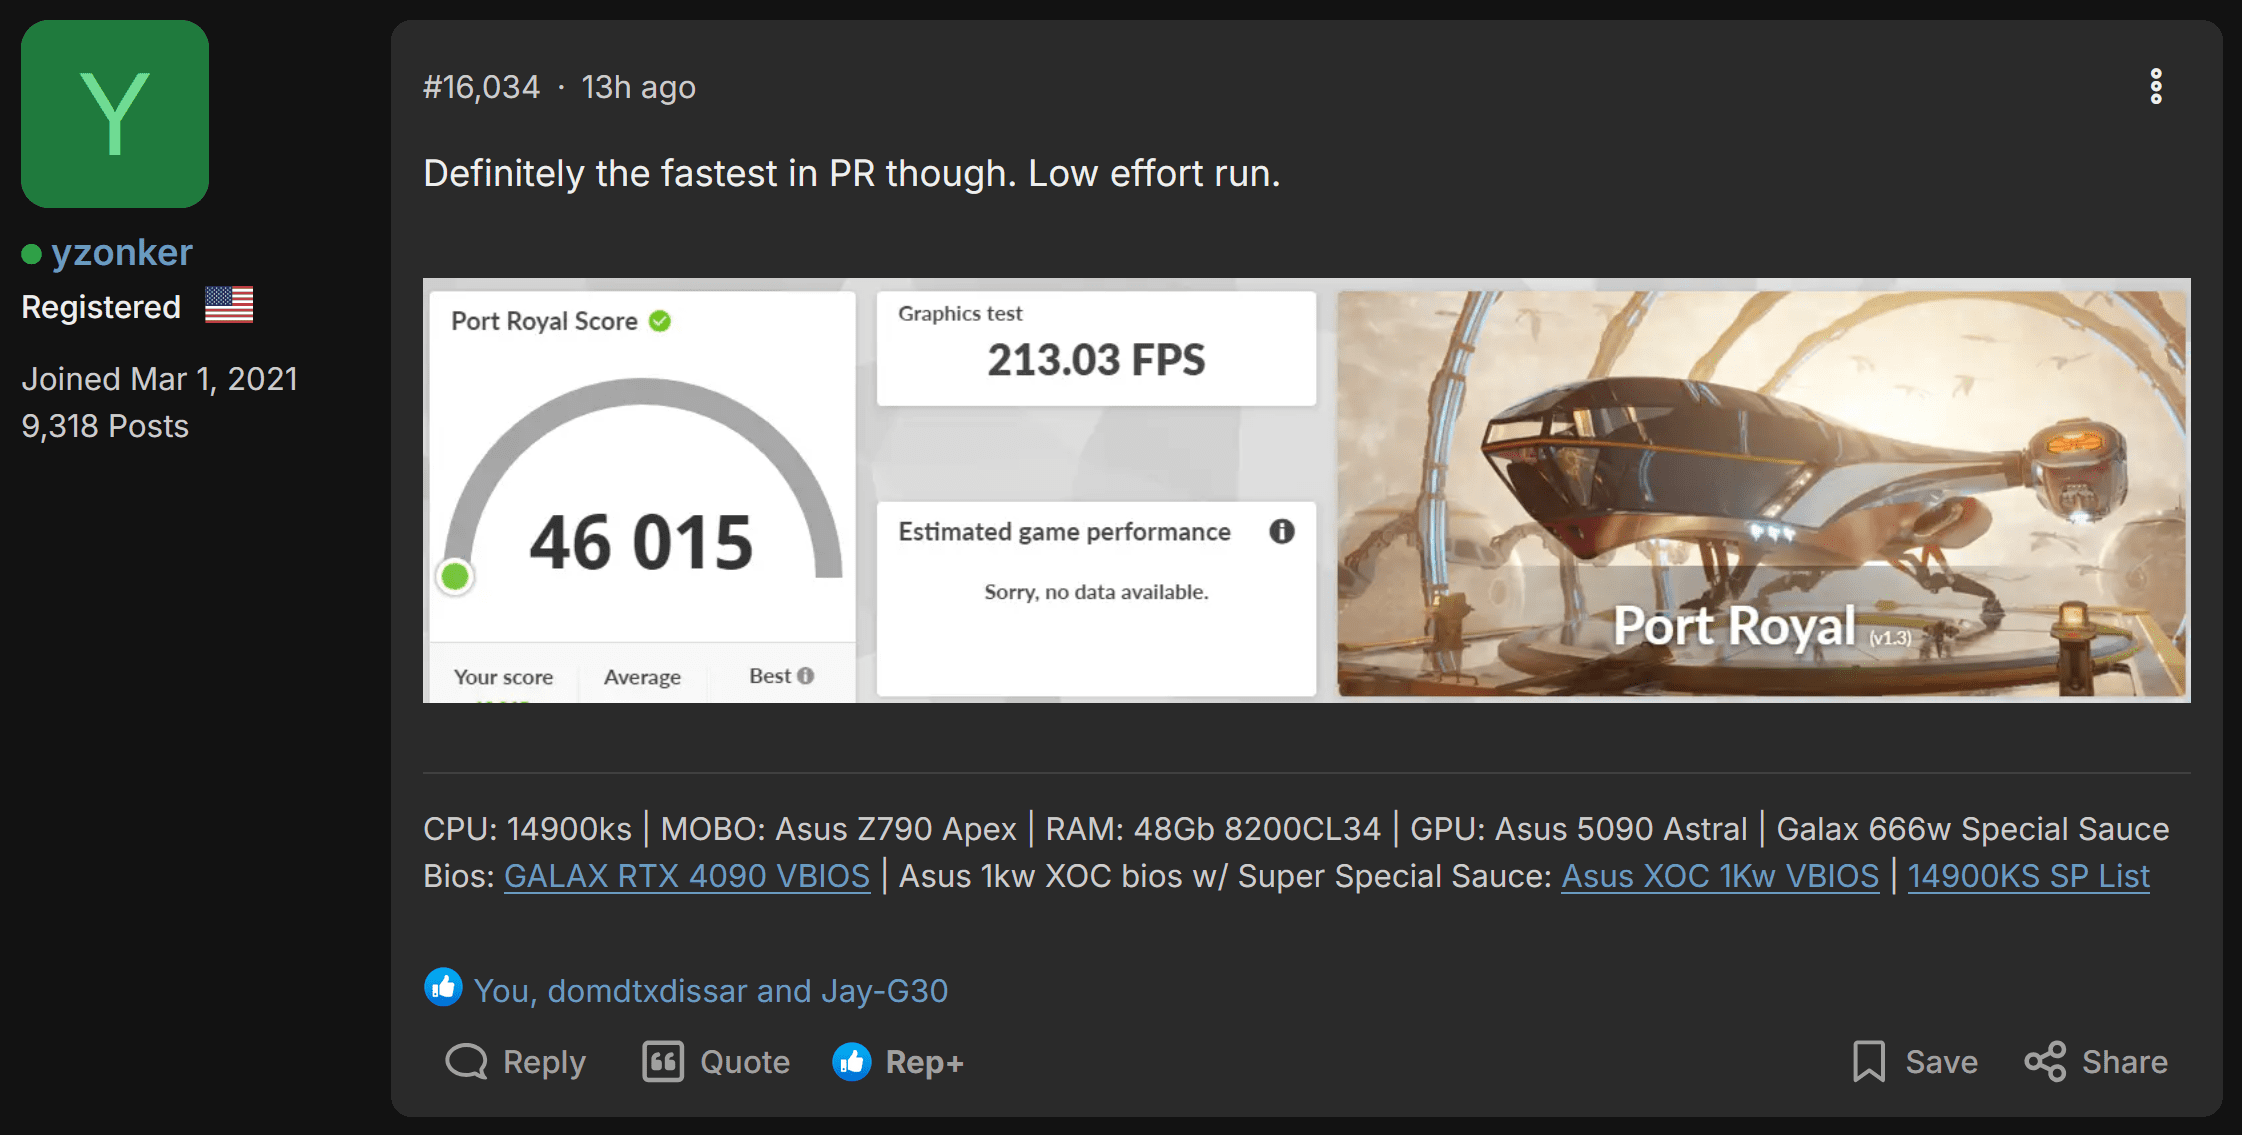Share this post
The image size is (2242, 1135).
click(x=2097, y=1061)
